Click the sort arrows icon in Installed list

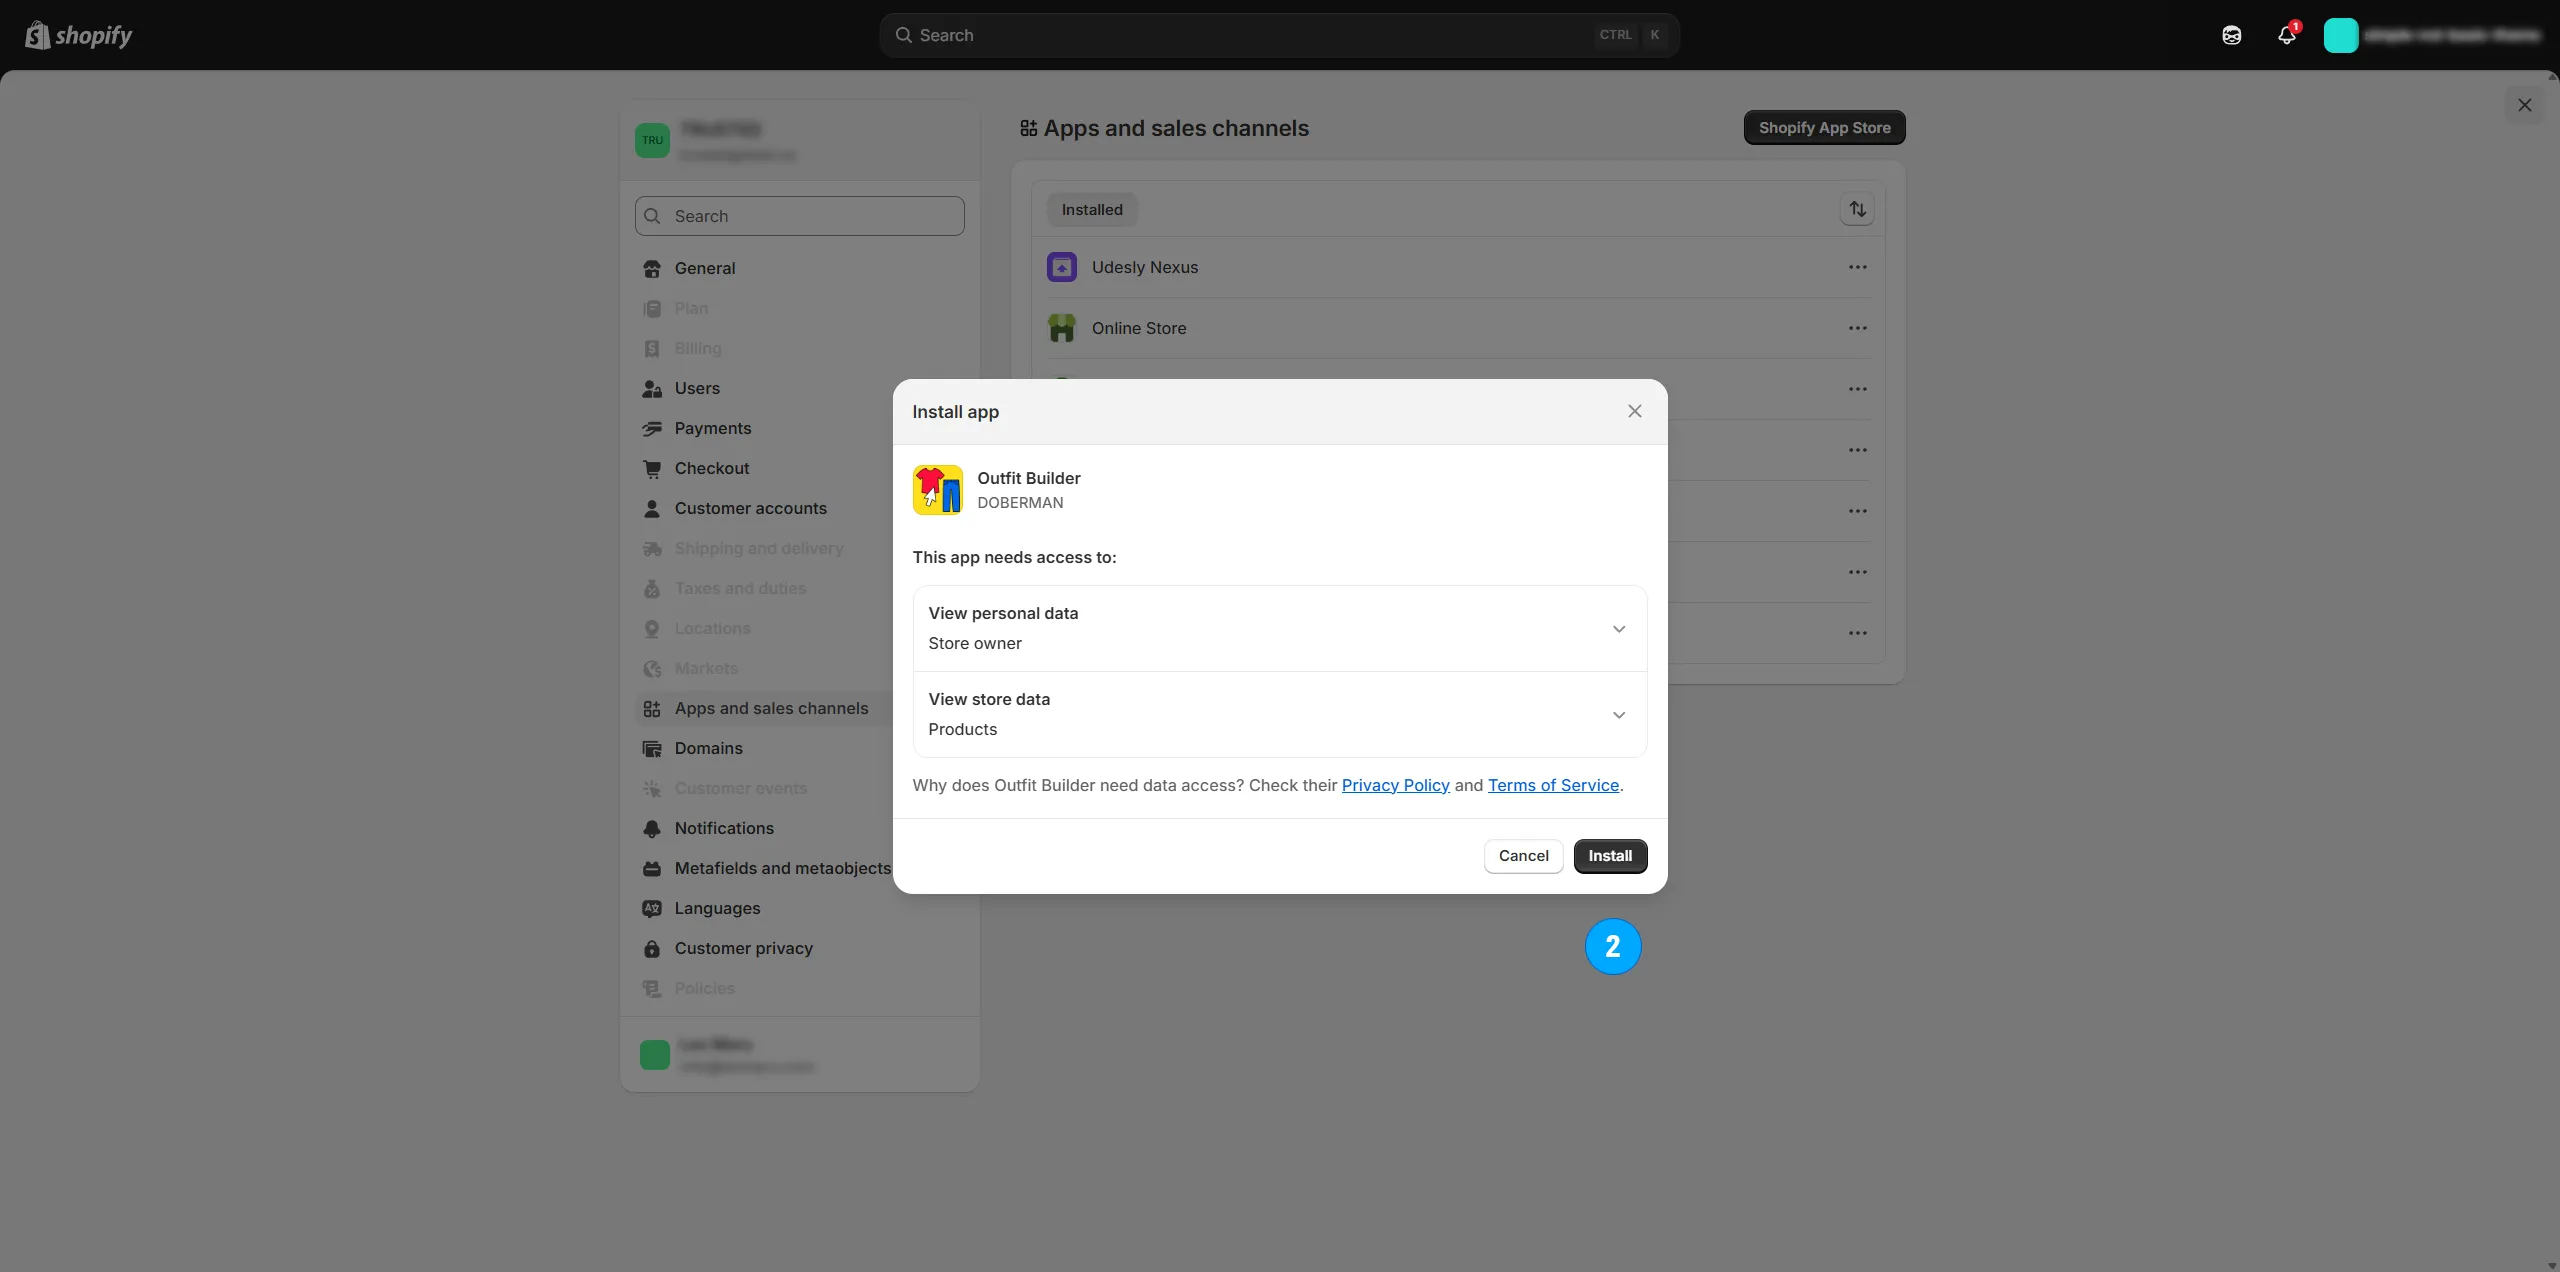coord(1857,209)
